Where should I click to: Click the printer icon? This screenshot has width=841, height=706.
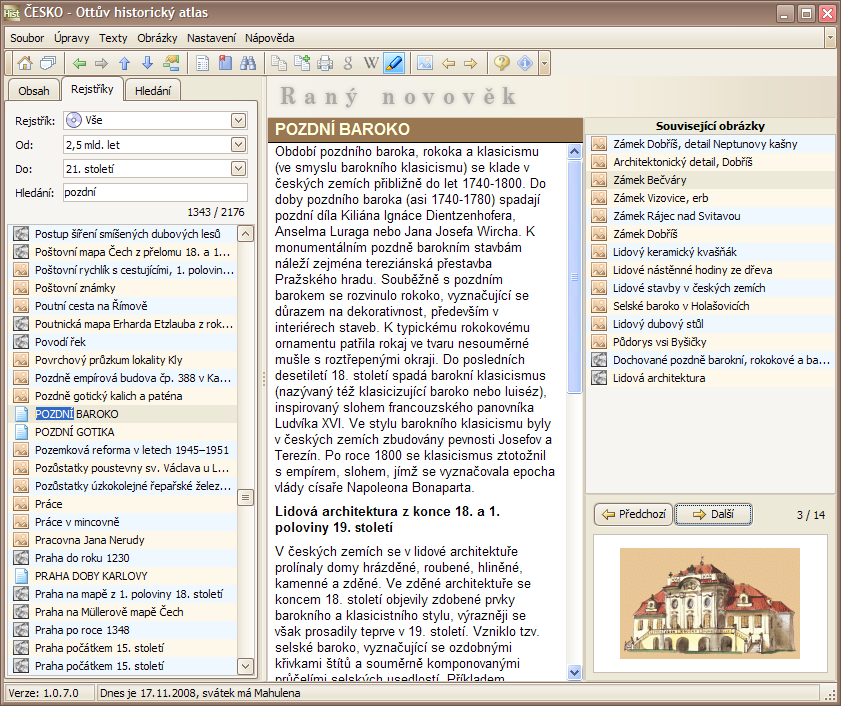pos(325,63)
